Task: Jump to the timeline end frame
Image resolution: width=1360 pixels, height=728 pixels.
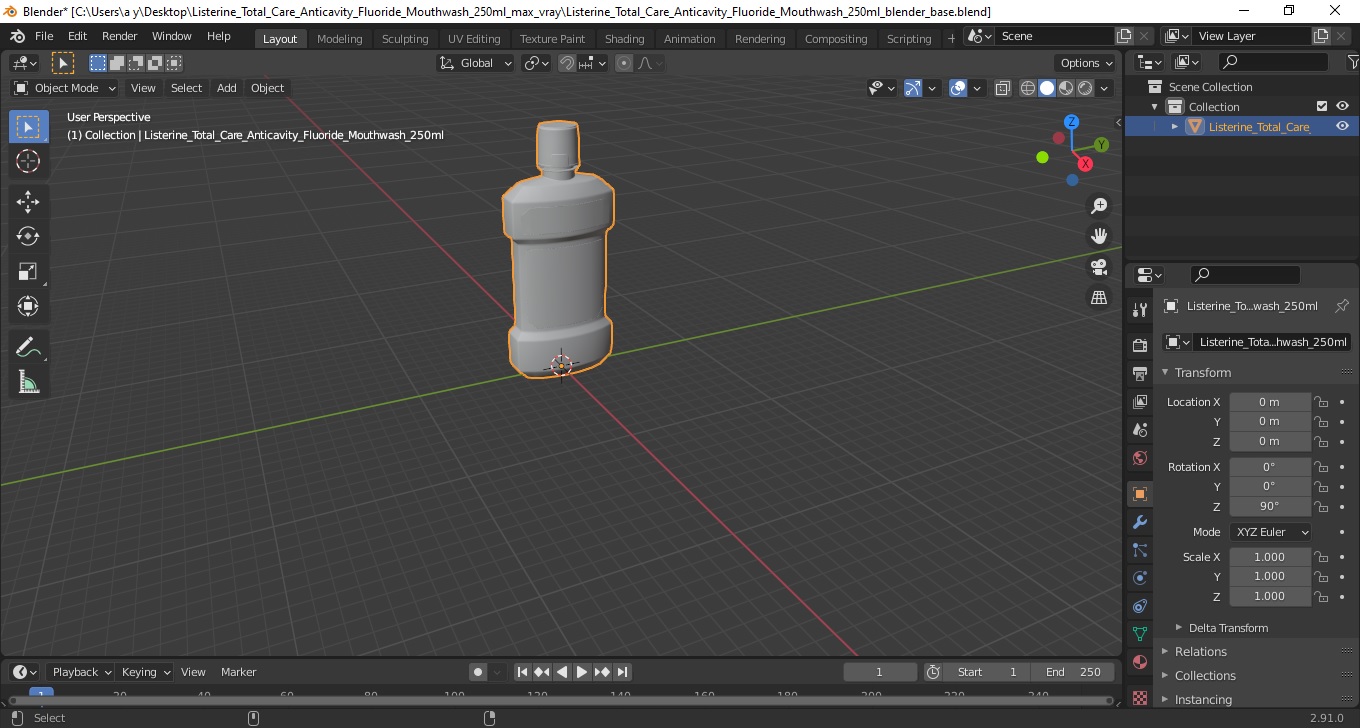Action: point(622,672)
